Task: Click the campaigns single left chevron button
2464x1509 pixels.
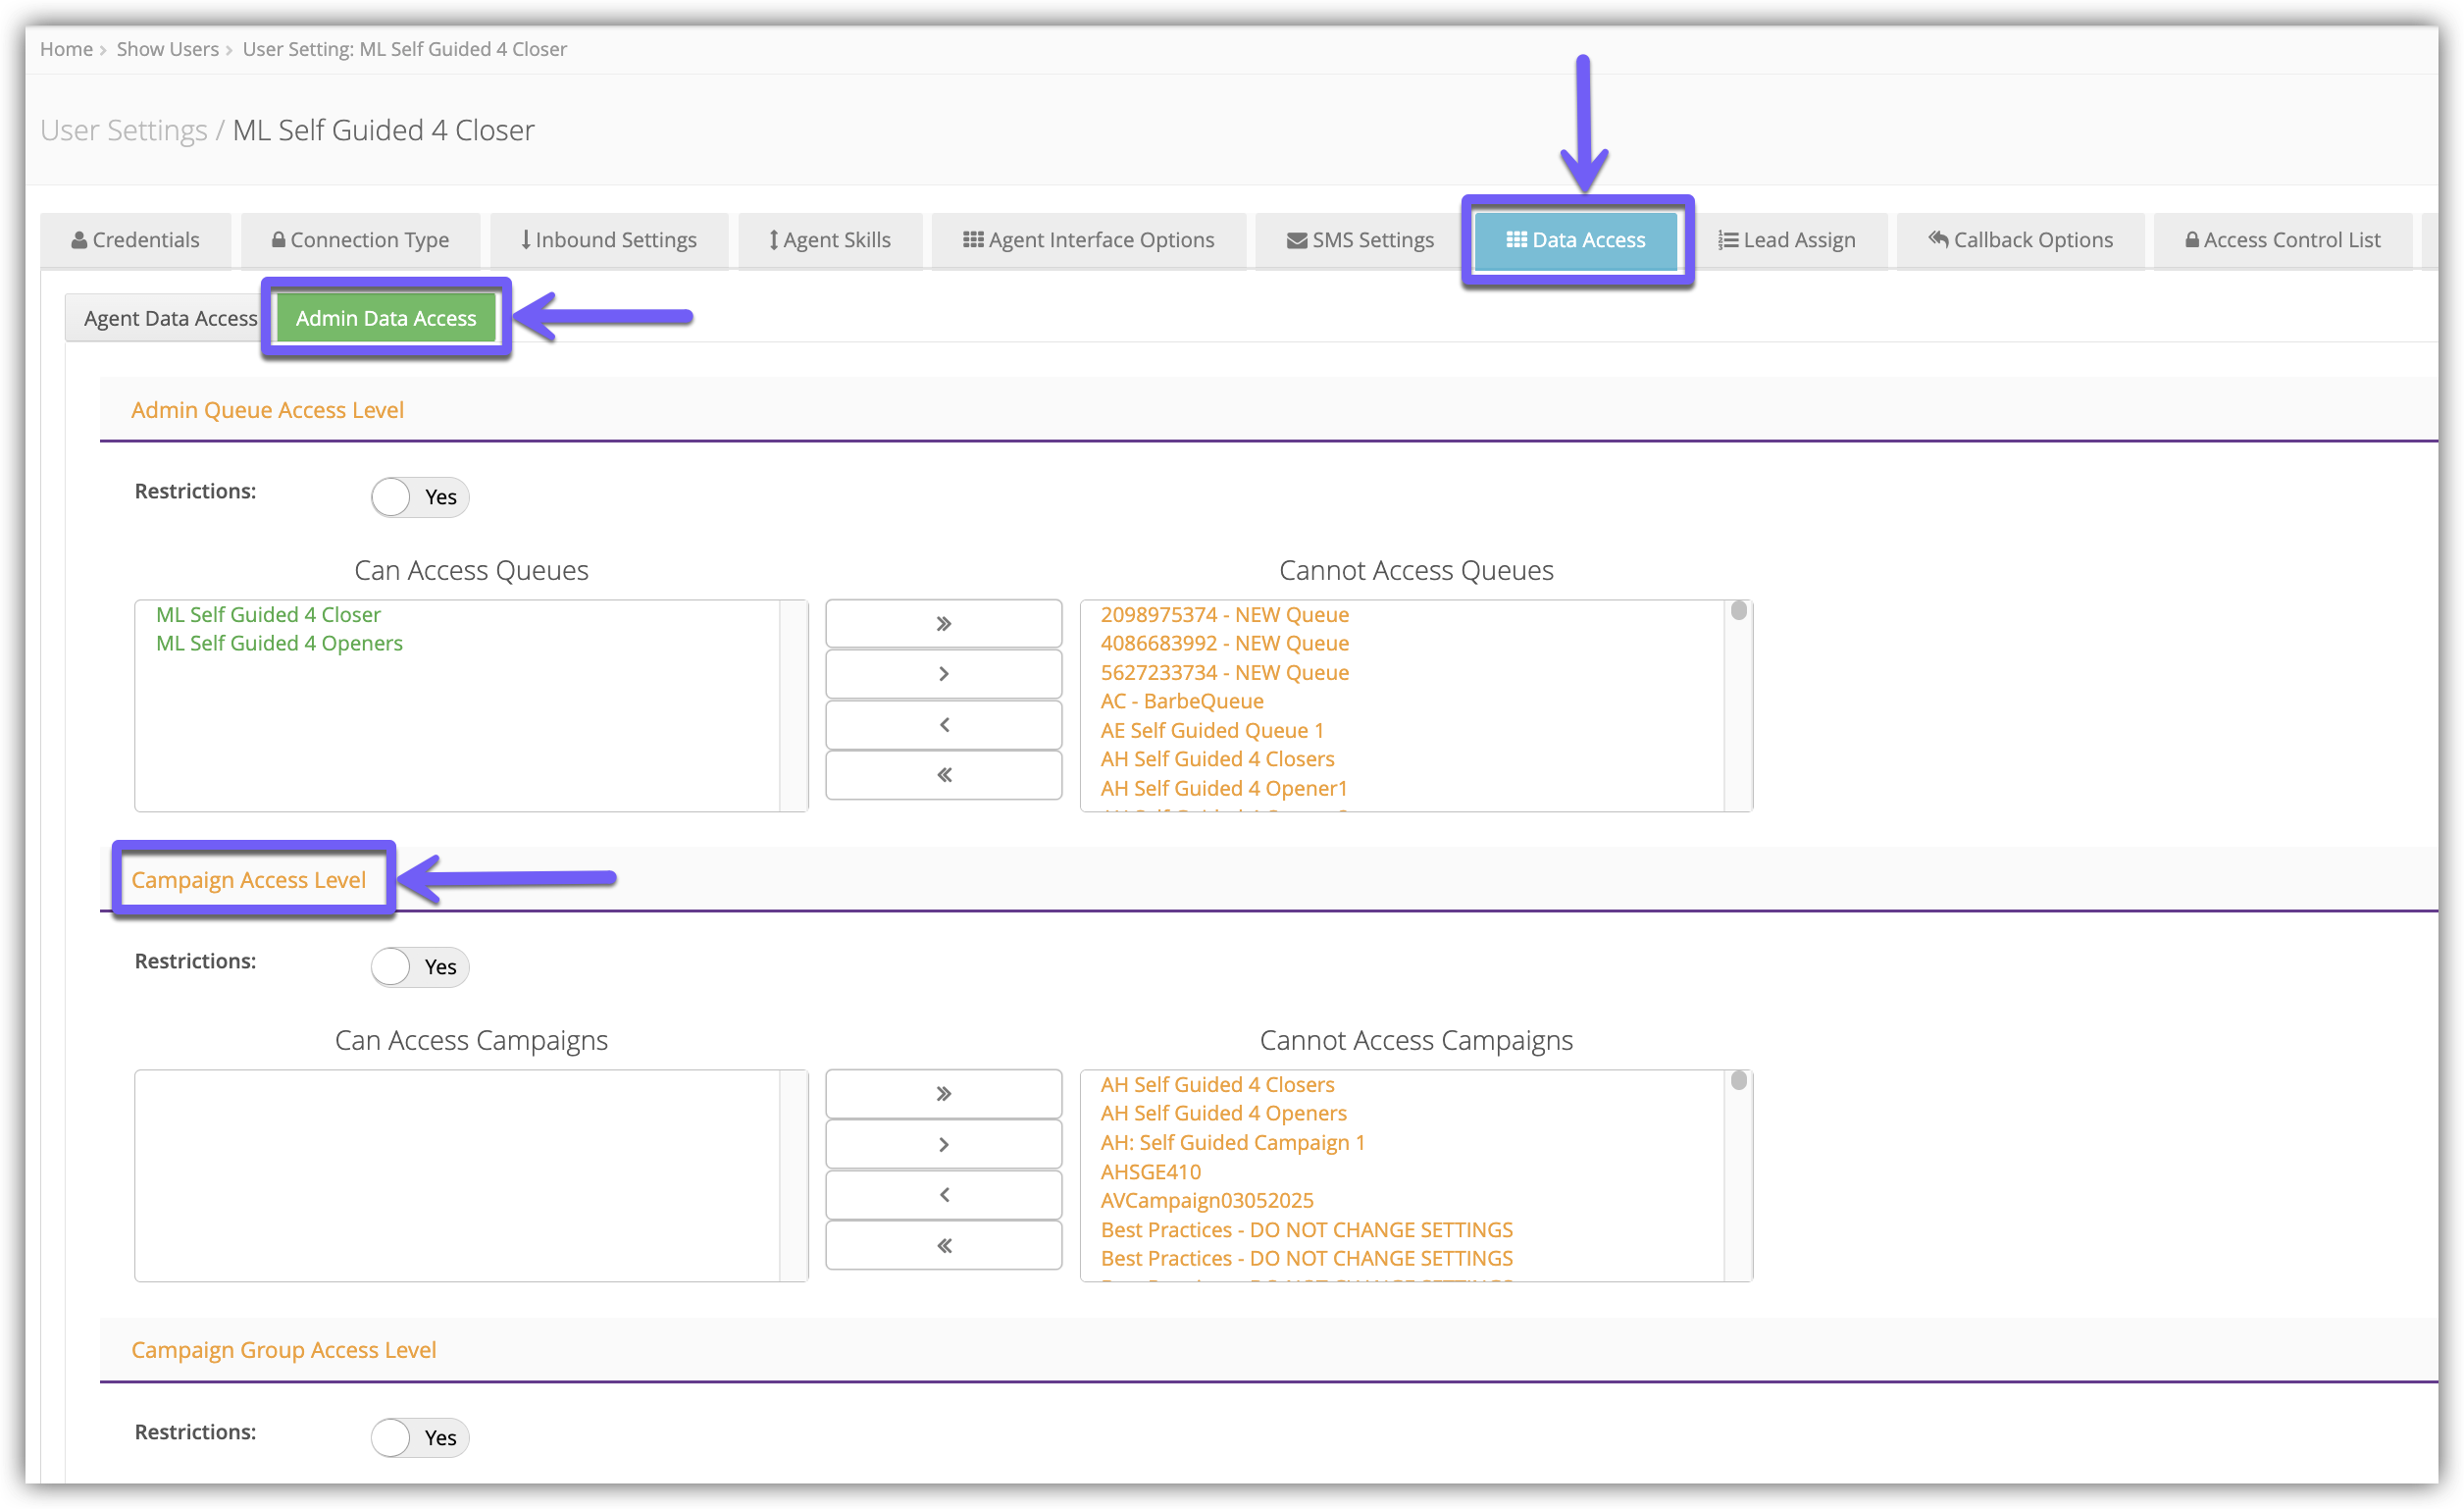Action: tap(943, 1195)
